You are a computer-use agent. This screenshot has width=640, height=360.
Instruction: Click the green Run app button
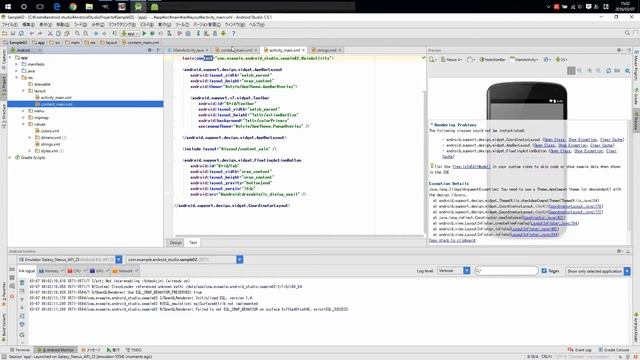point(144,33)
